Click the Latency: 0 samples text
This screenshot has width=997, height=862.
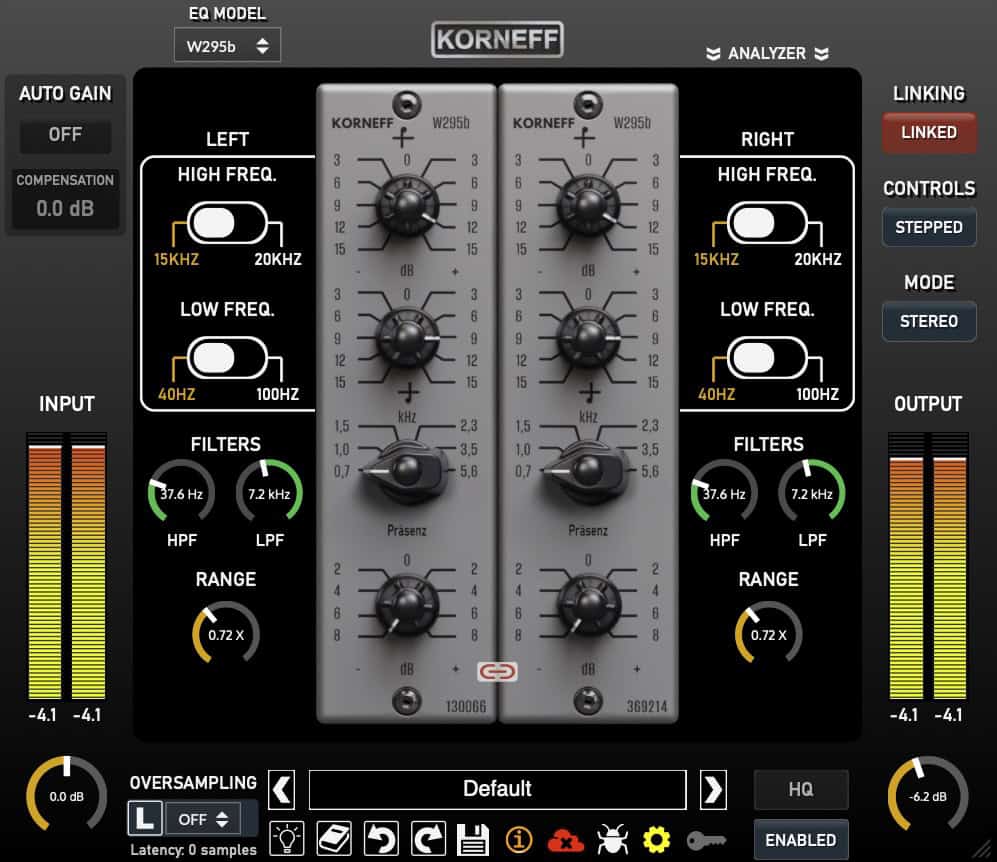[x=193, y=850]
